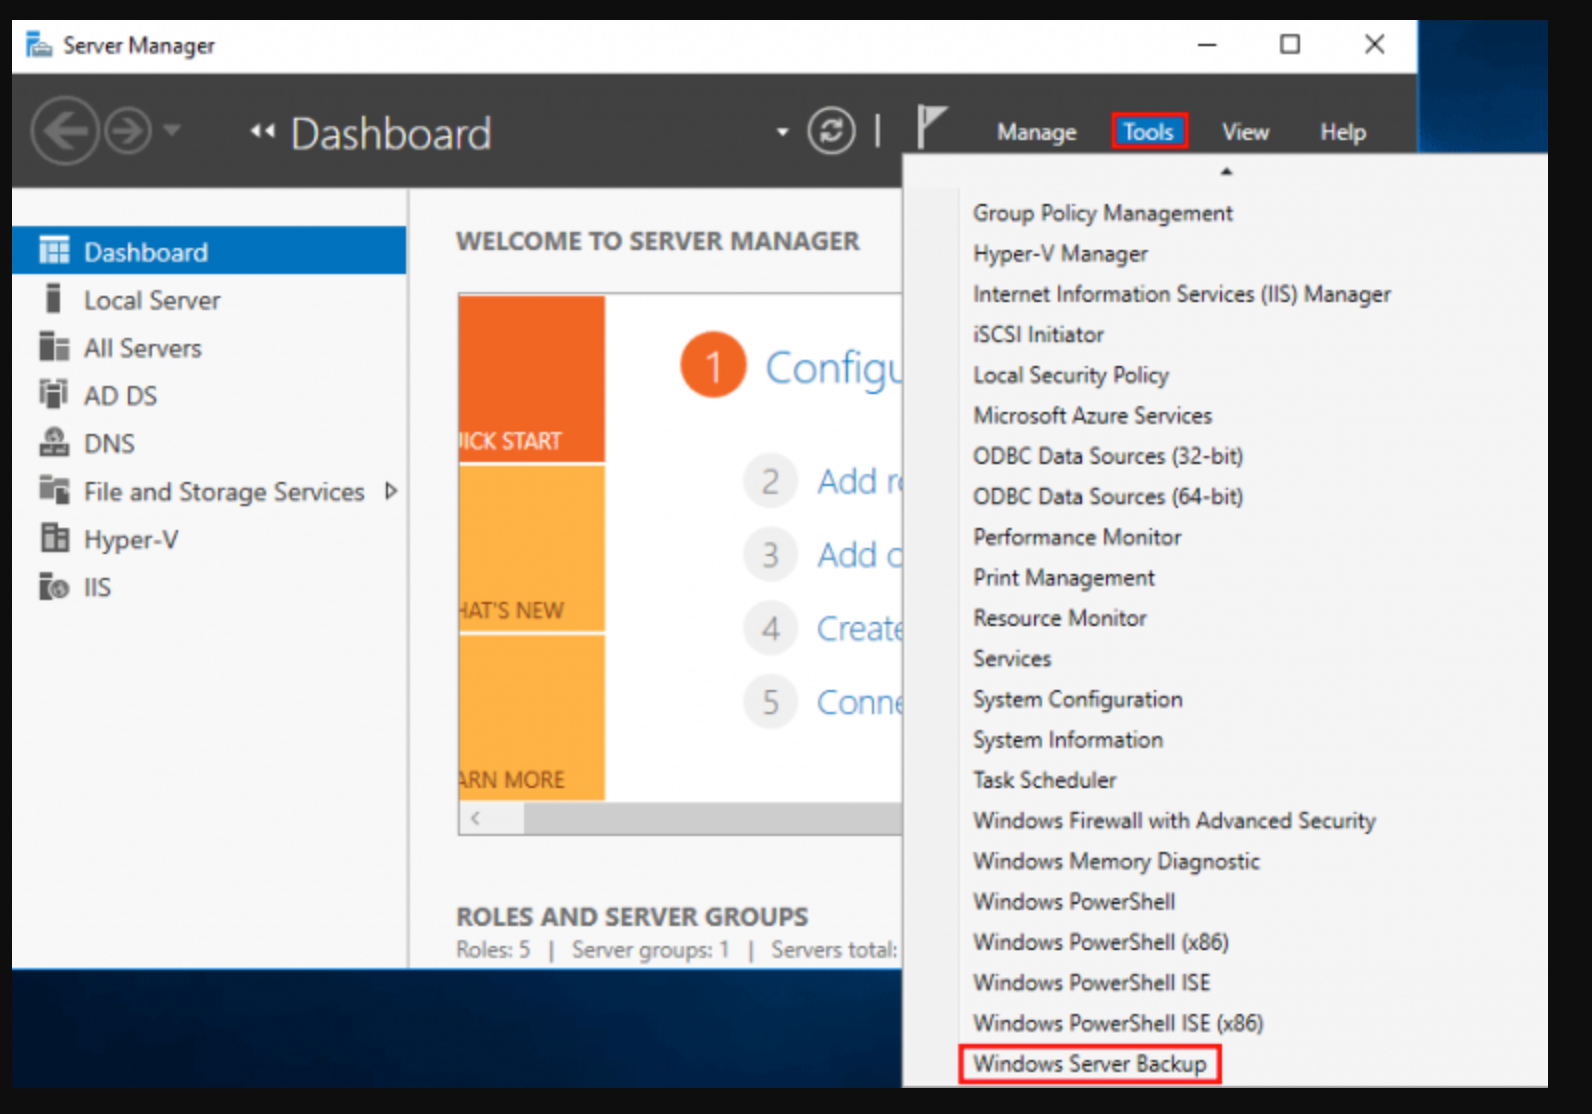Open the notifications flag icon
The height and width of the screenshot is (1114, 1592).
coord(931,128)
